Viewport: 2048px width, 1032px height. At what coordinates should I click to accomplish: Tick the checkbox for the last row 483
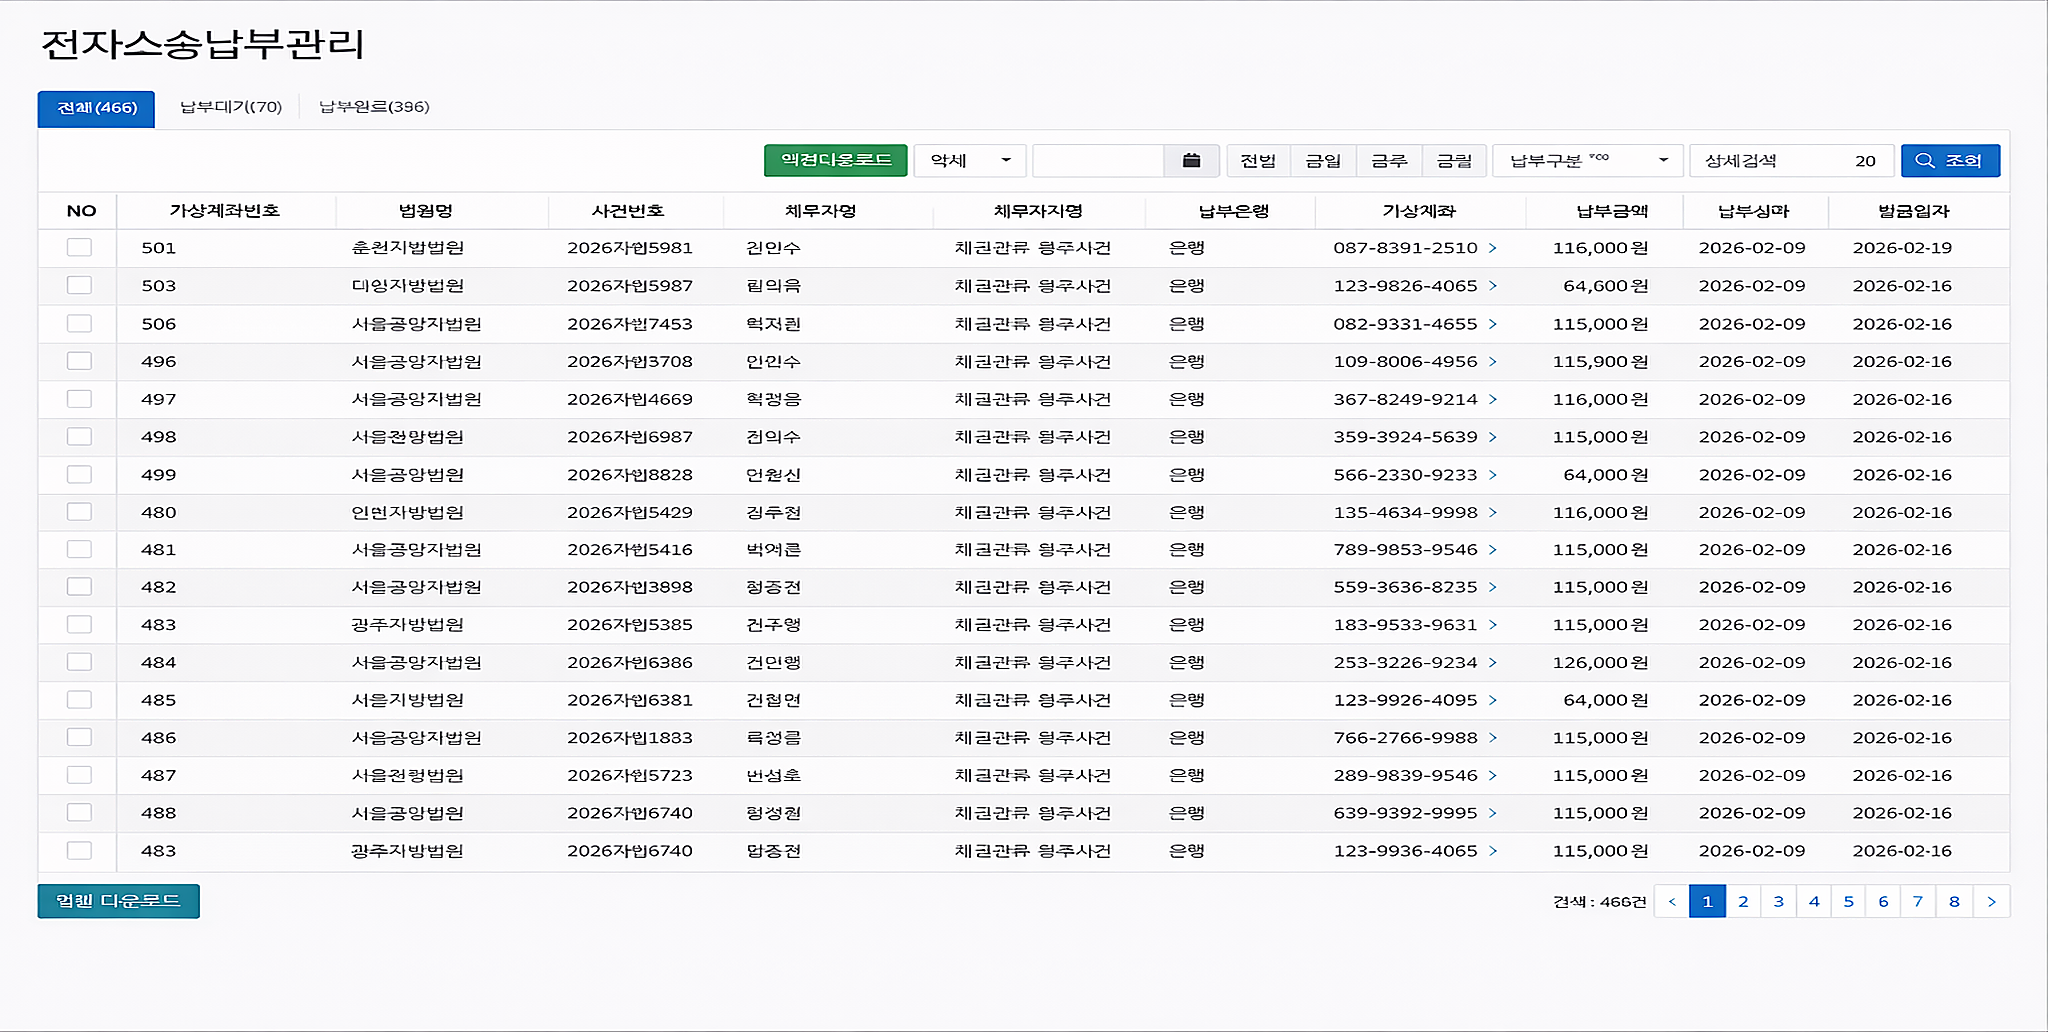tap(79, 851)
